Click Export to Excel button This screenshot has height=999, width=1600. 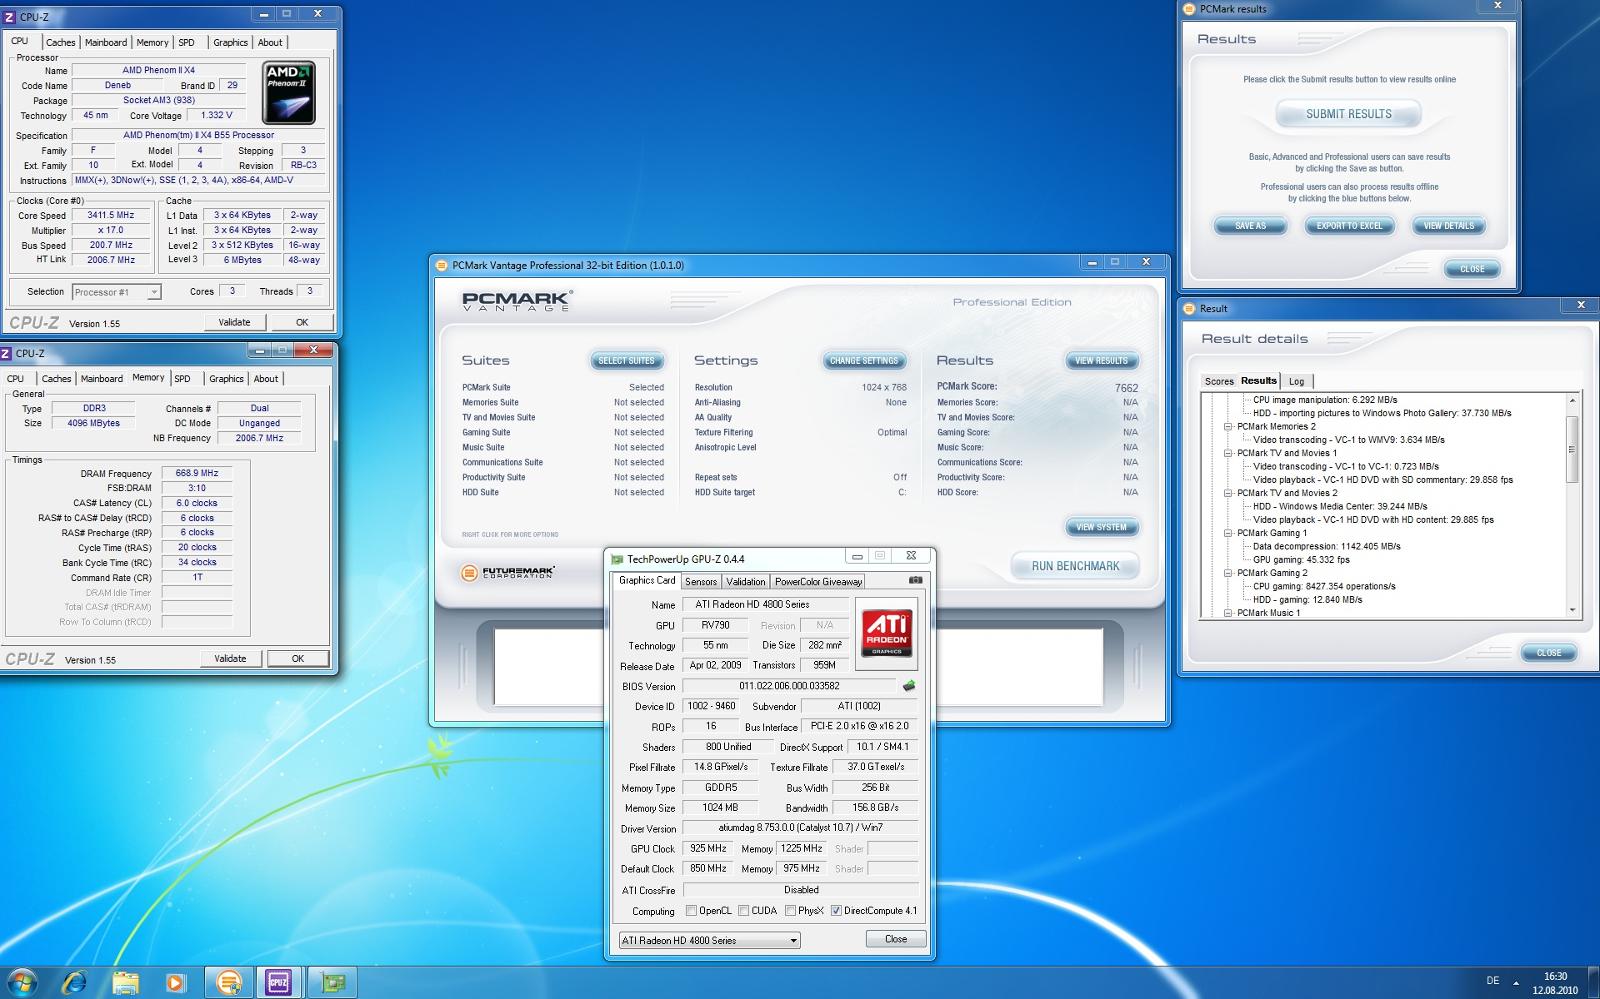[1349, 226]
